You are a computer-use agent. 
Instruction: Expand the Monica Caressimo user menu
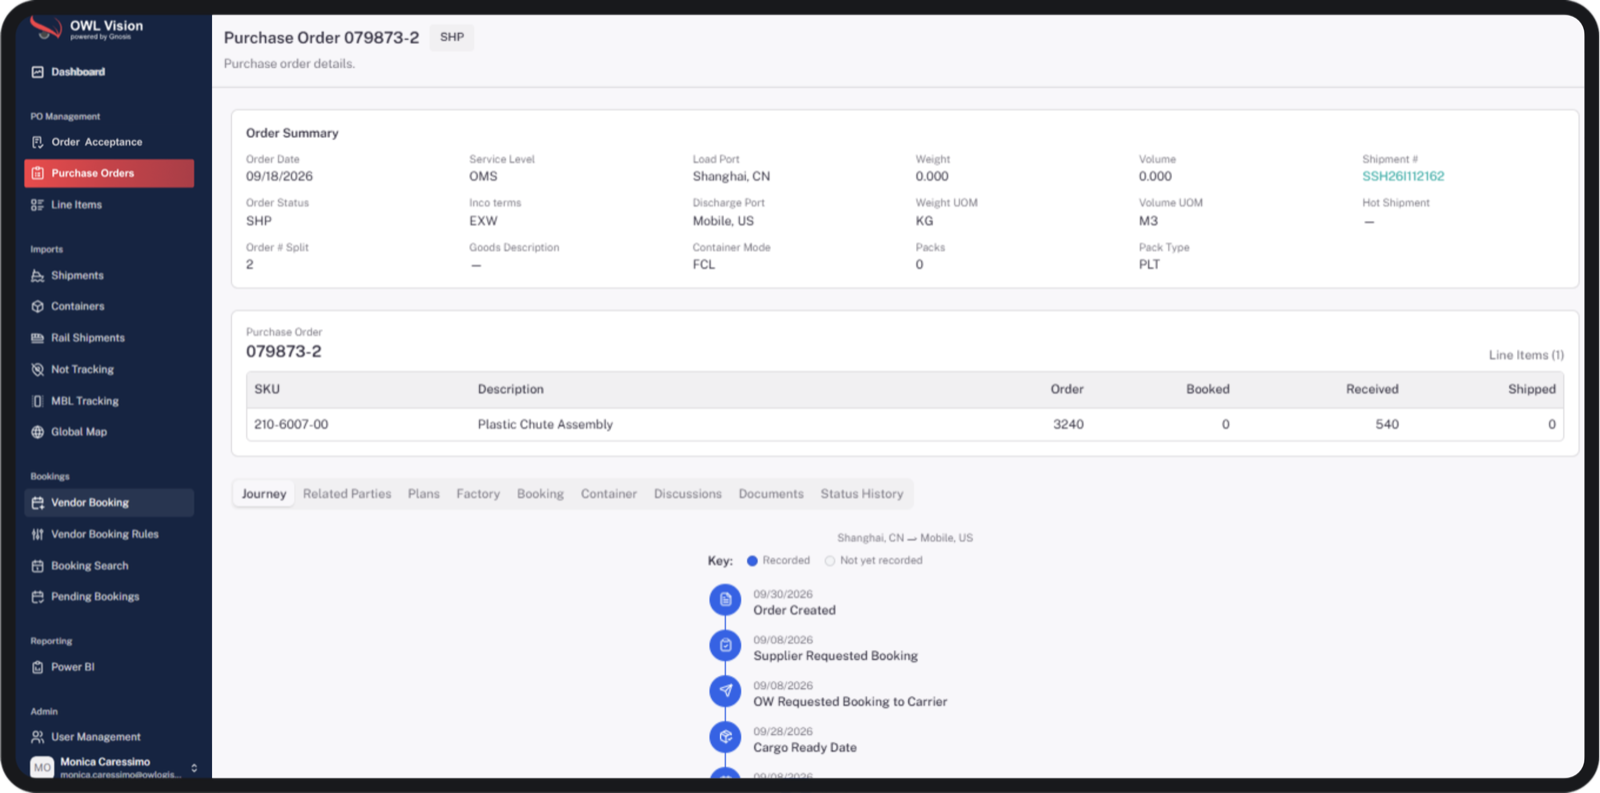194,768
